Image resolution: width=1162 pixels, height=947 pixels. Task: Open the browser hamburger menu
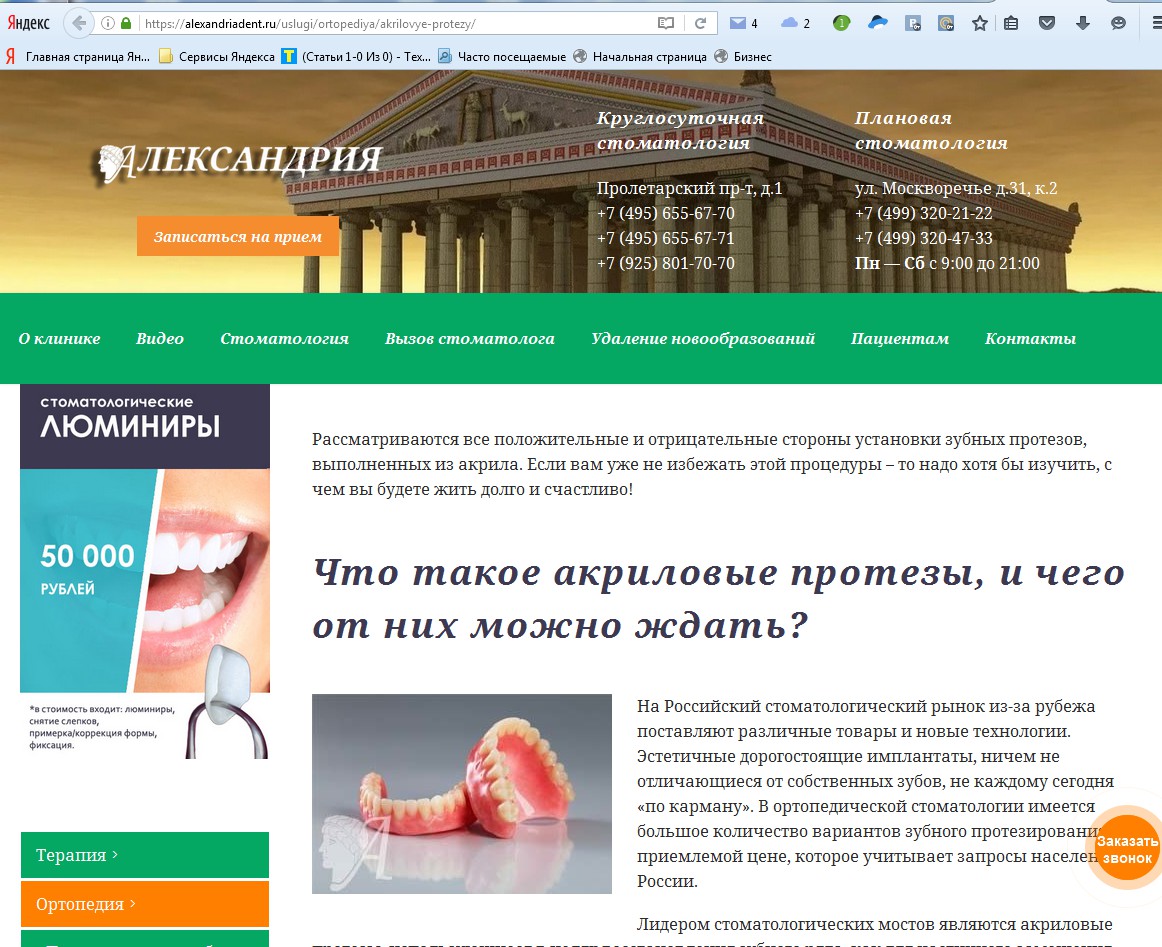(1156, 24)
